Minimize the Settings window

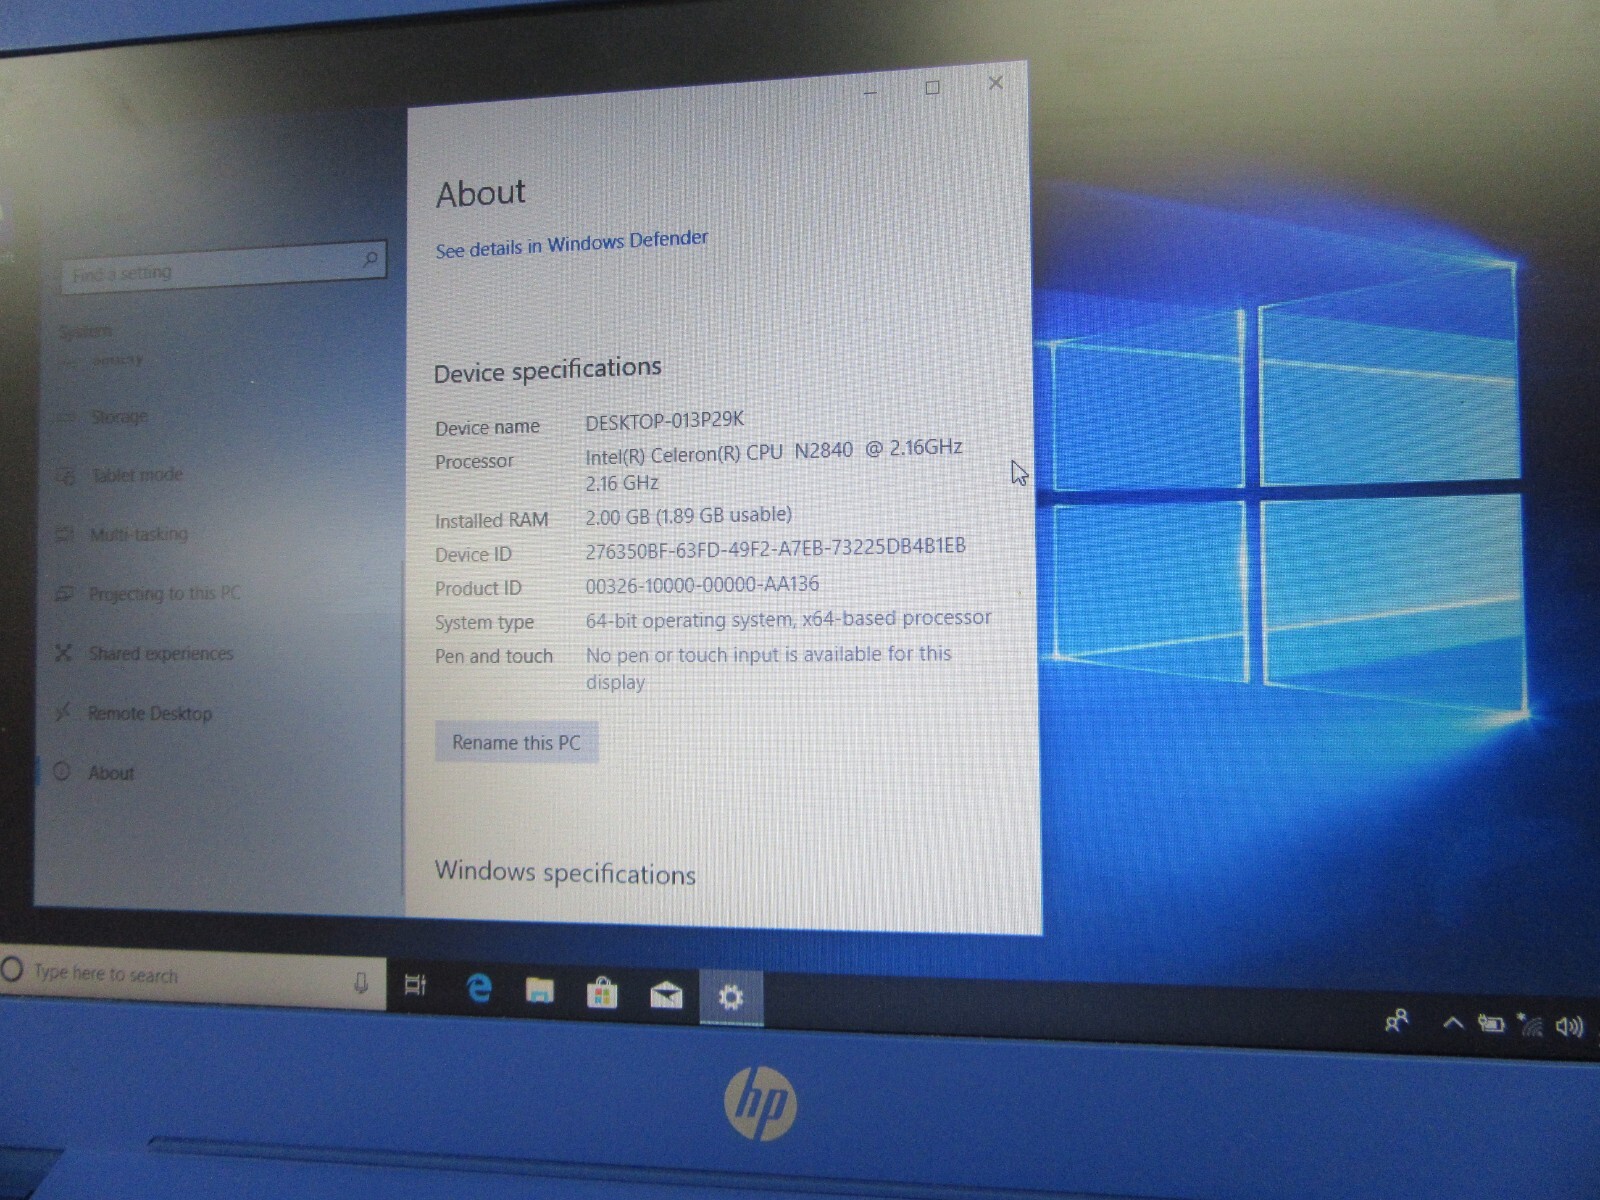(x=870, y=92)
